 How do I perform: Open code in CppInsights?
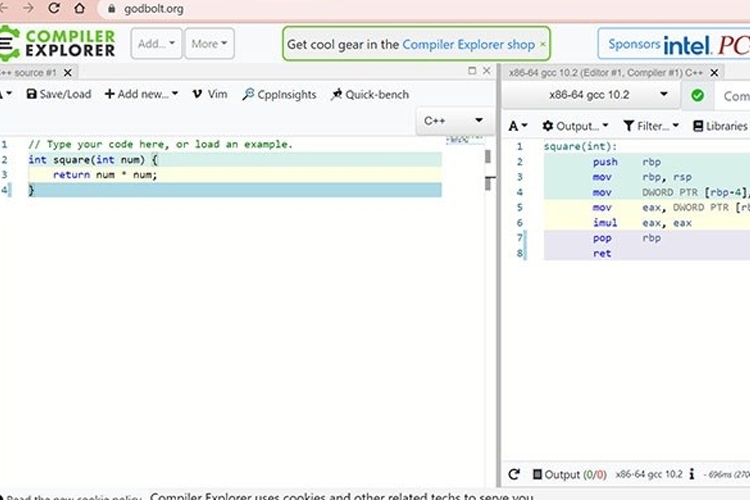(x=279, y=94)
